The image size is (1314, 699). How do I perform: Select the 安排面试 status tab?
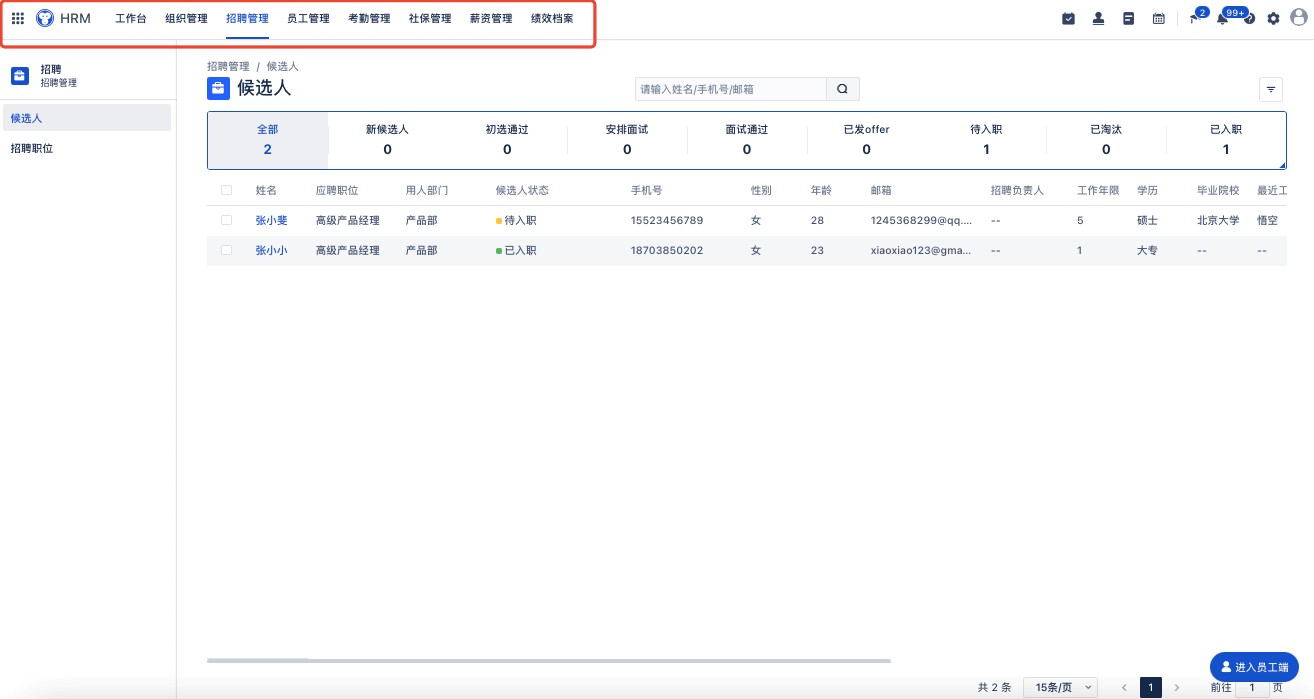click(627, 140)
